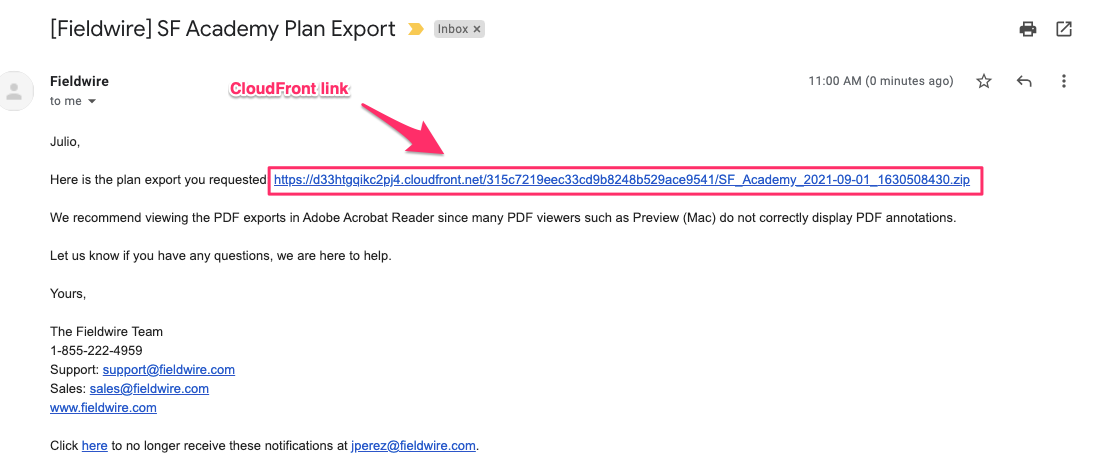Click the Inbox label tag
Viewport: 1093px width, 462px height.
pos(459,29)
